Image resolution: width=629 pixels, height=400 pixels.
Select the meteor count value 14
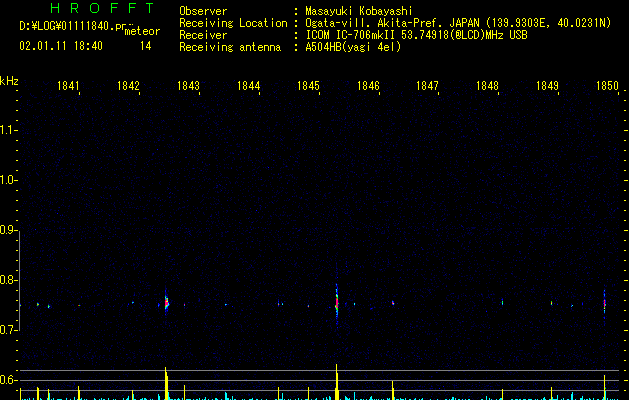[146, 46]
